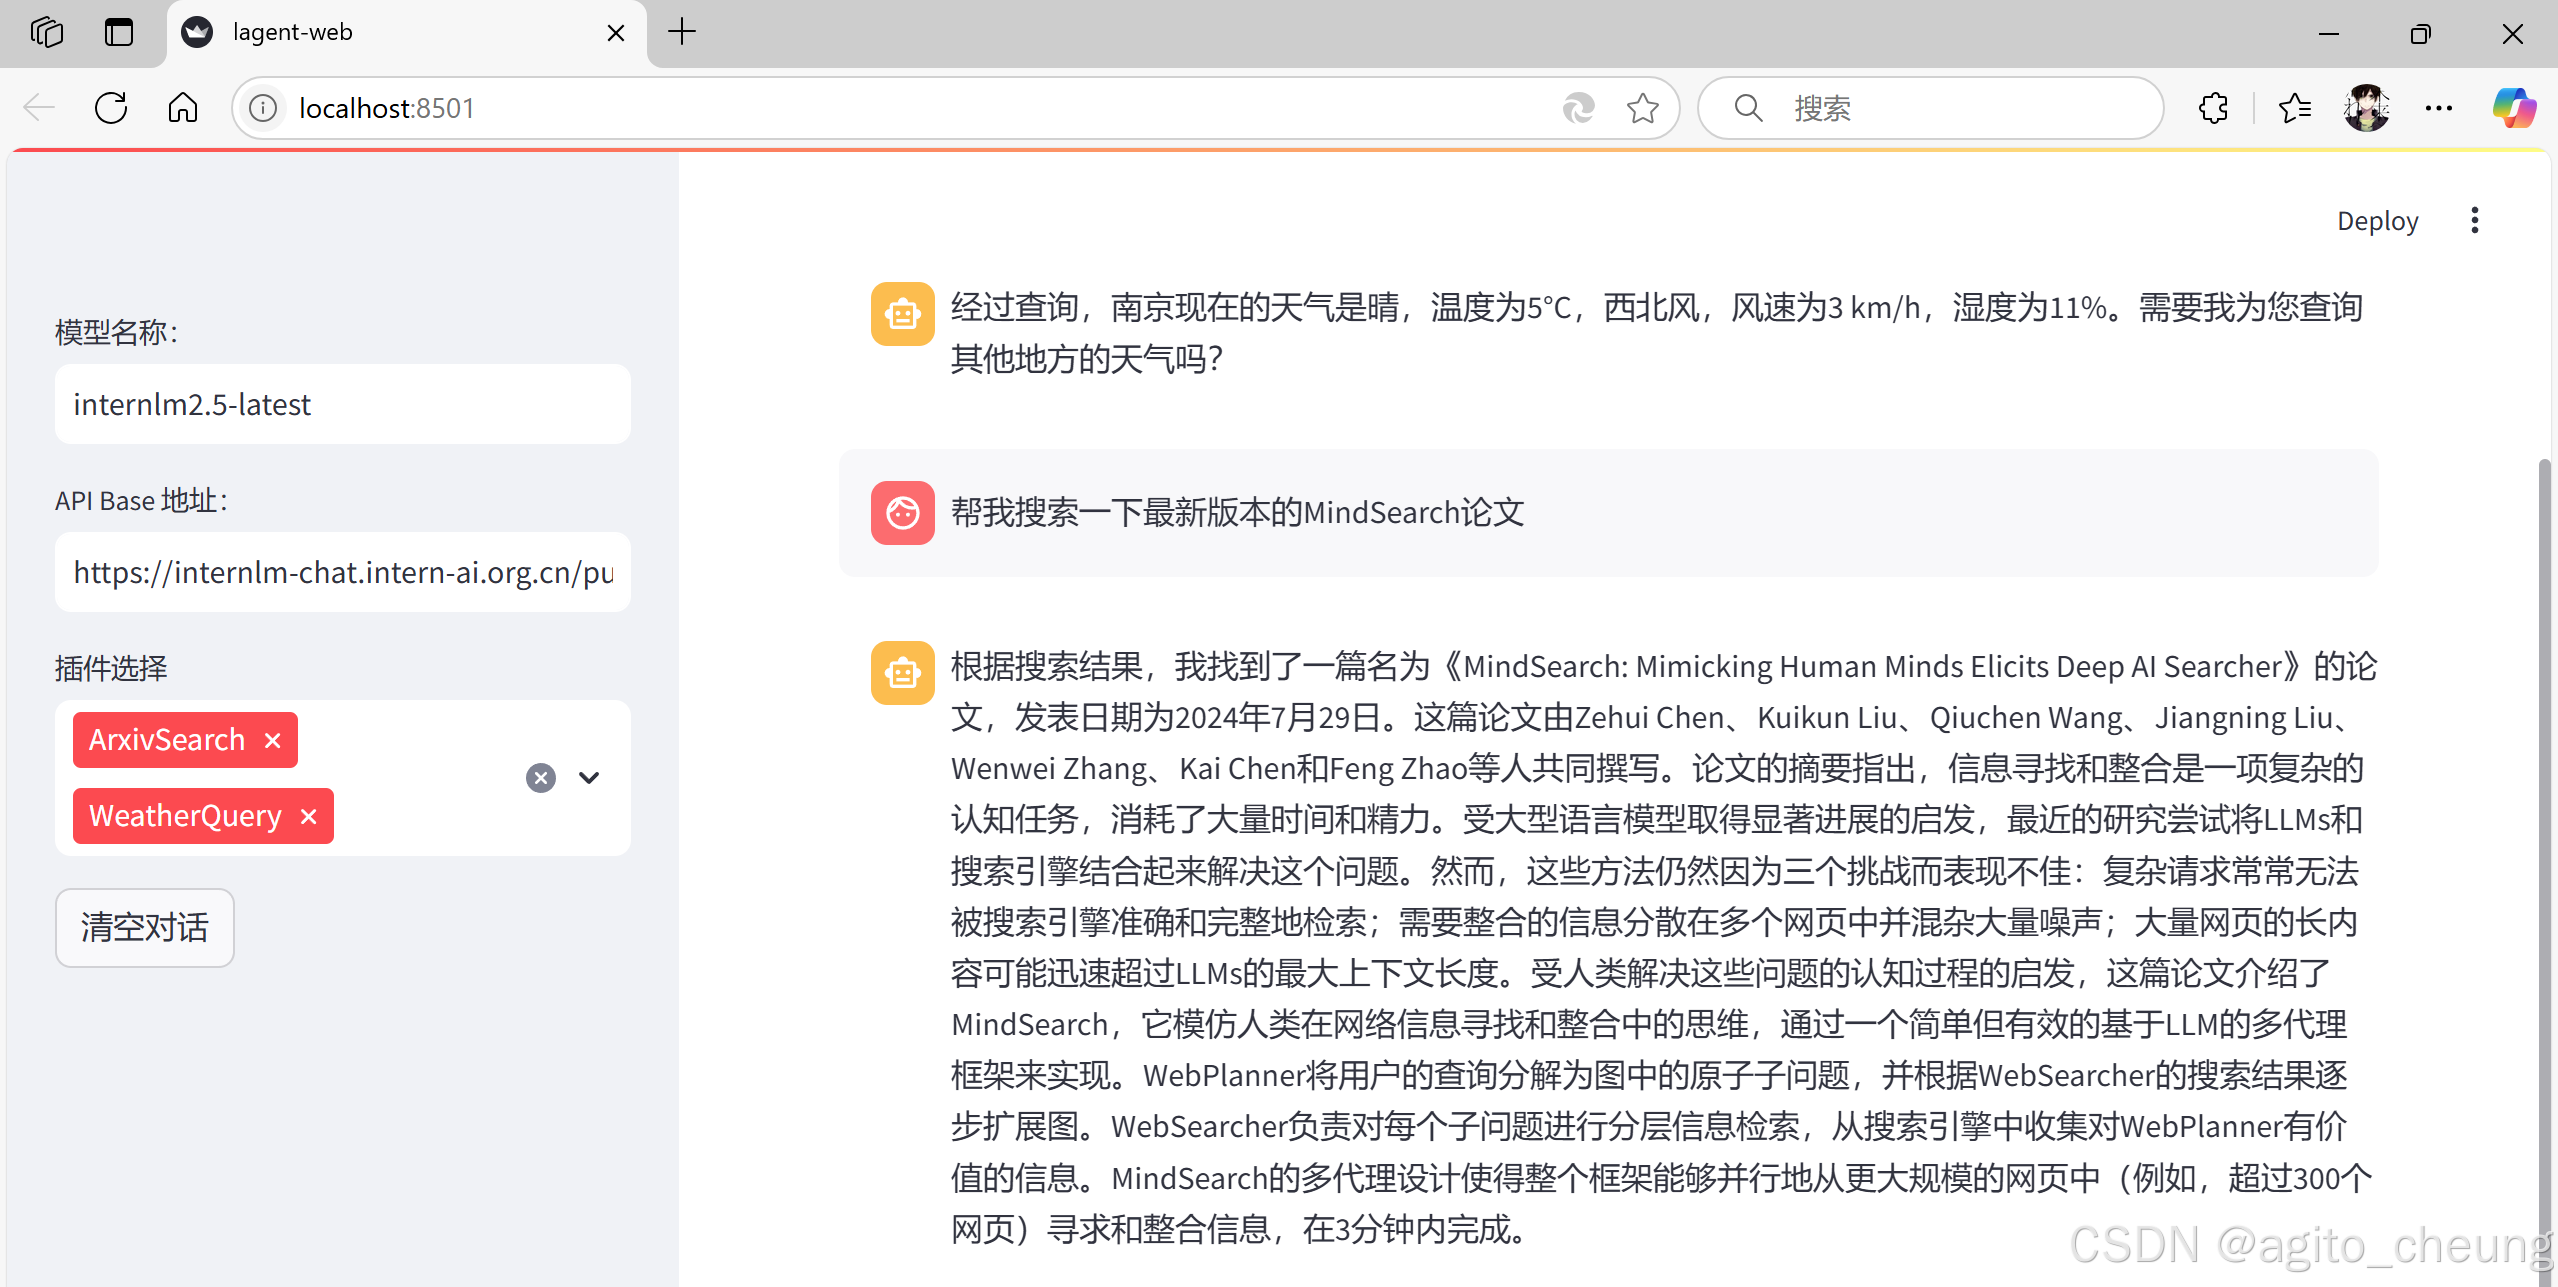Toggle the vertical tabs pane
Image resolution: width=2558 pixels, height=1287 pixels.
pos(119,32)
